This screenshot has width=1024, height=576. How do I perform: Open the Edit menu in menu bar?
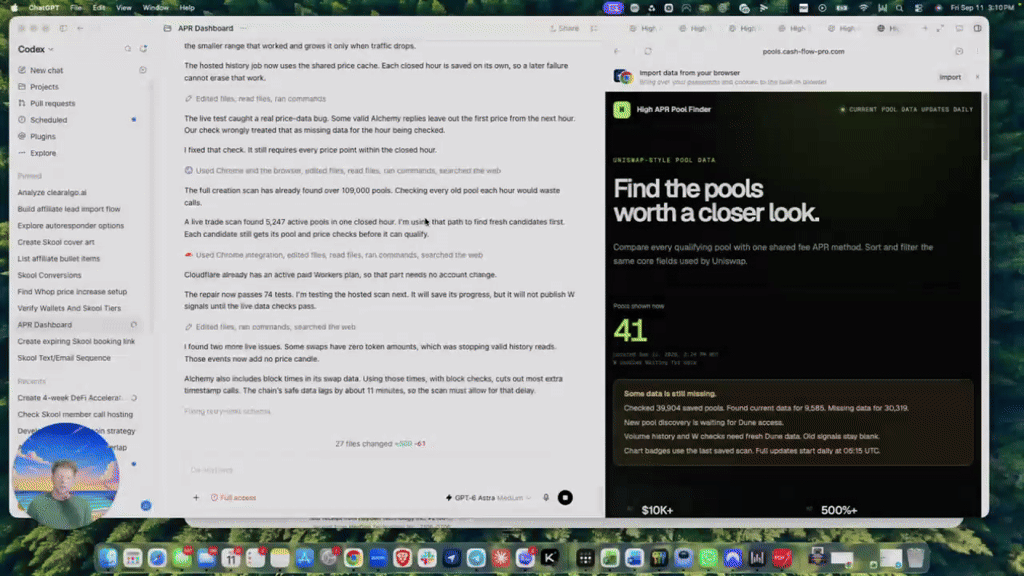99,8
